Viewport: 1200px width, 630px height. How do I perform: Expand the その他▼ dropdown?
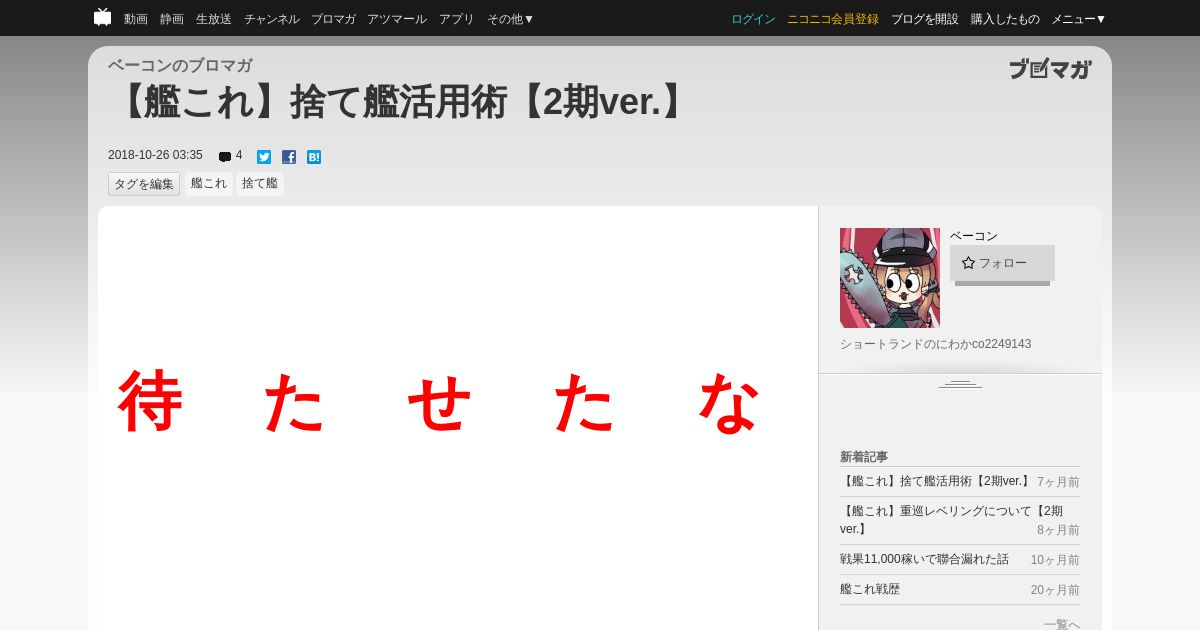pos(511,19)
